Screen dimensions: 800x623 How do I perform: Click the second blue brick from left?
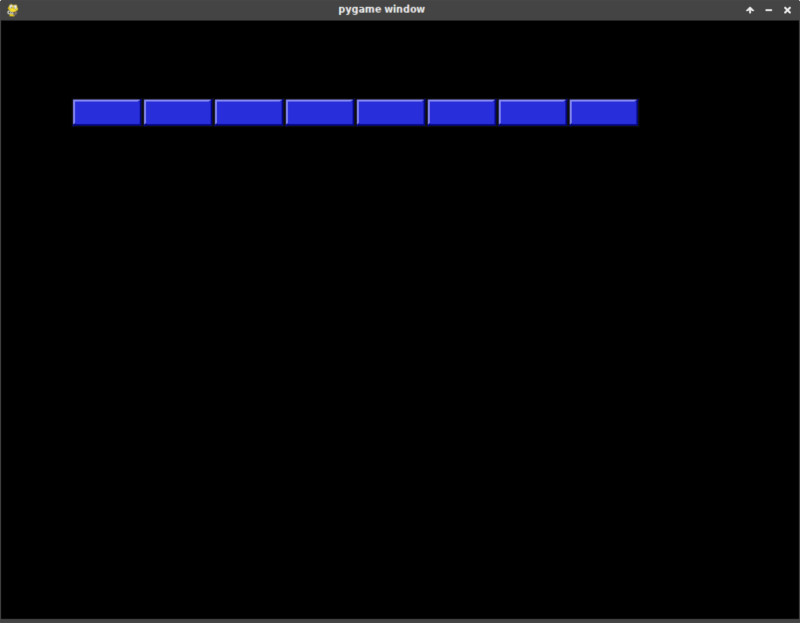coord(178,112)
